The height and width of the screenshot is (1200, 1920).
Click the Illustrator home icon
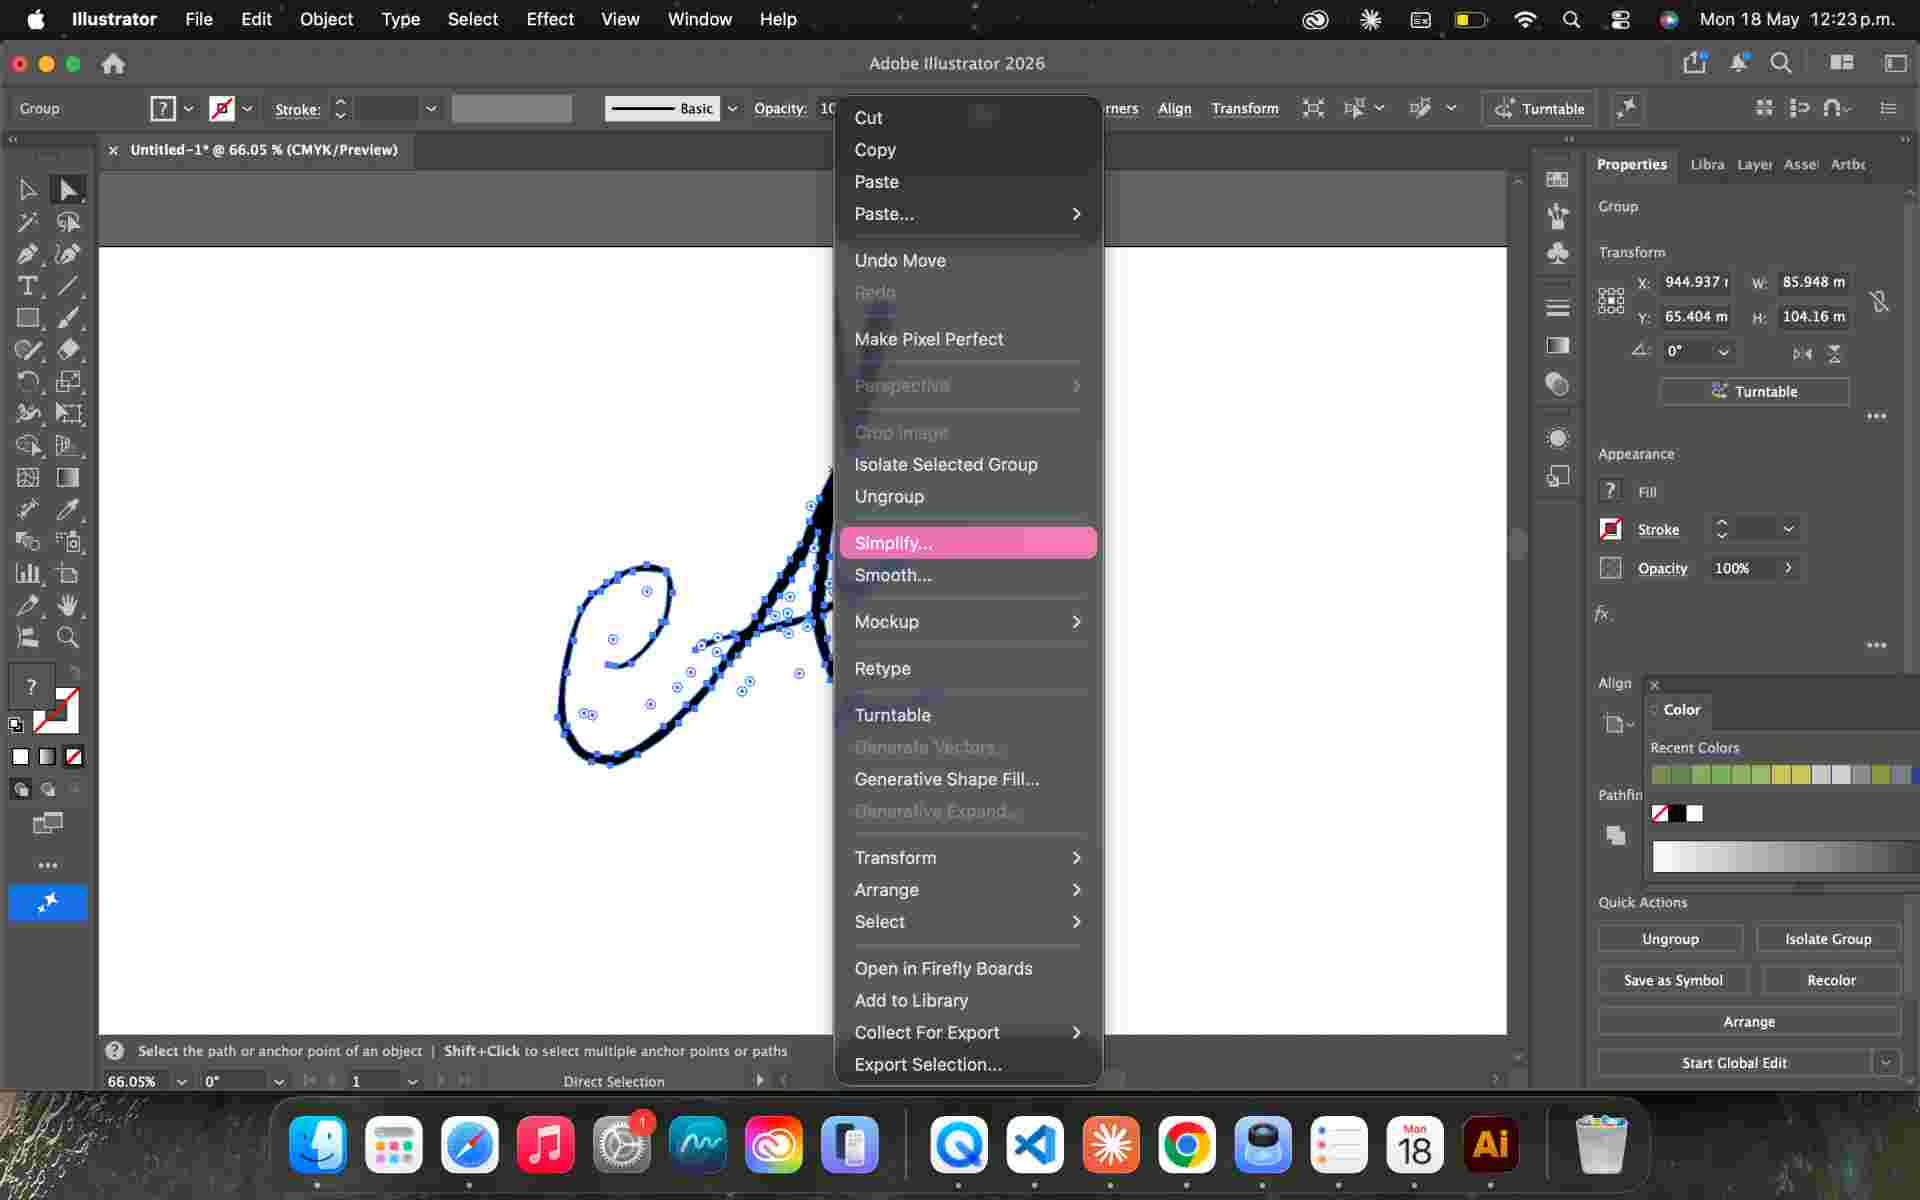click(x=113, y=64)
